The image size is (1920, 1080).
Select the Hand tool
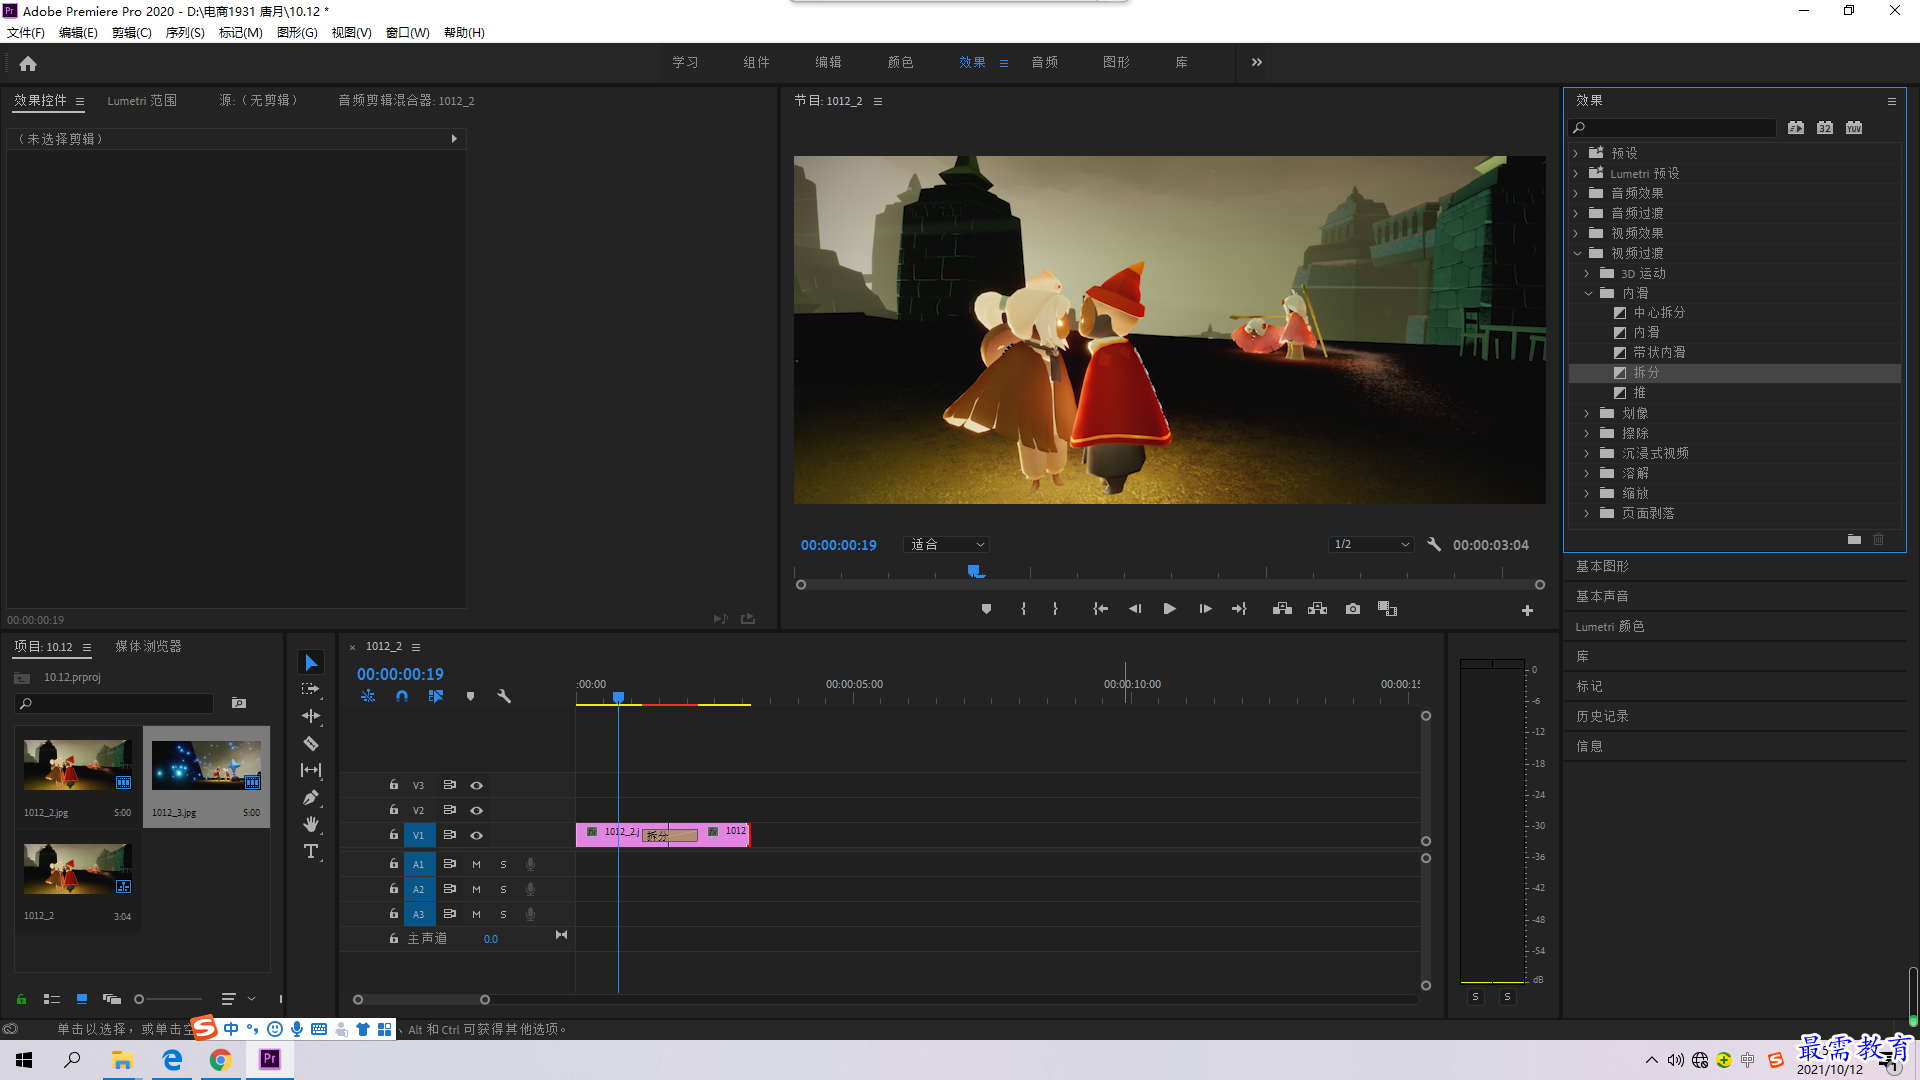[x=311, y=824]
